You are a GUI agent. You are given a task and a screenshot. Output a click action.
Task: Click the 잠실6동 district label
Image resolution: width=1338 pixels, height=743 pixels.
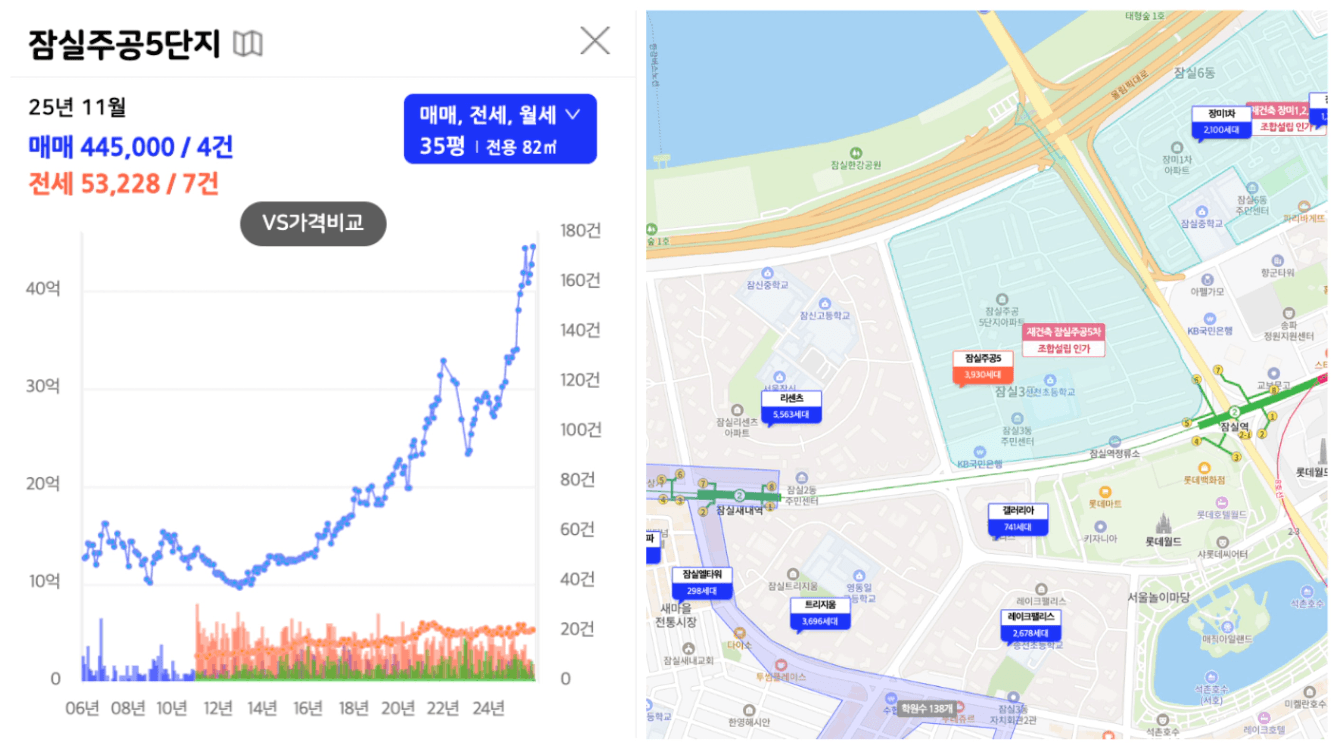pos(1195,72)
